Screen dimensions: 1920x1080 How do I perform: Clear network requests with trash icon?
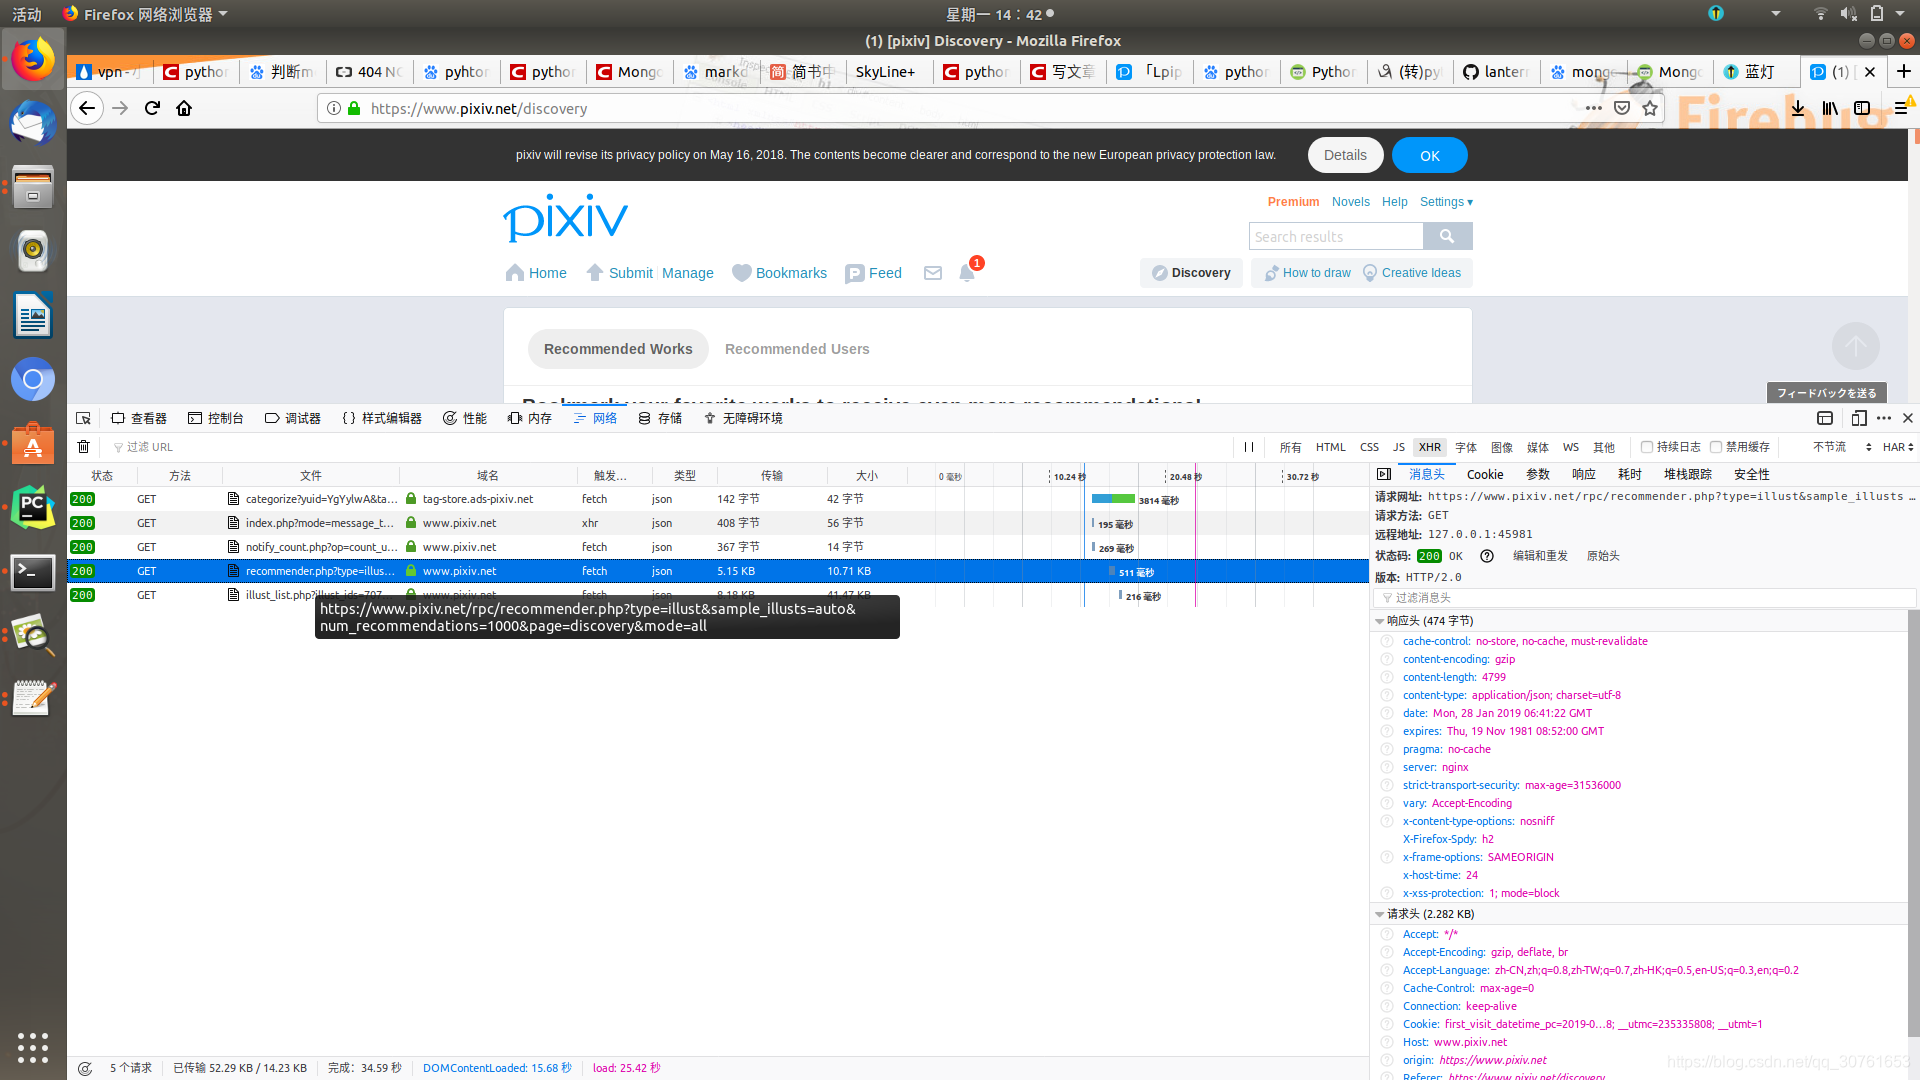coord(84,447)
